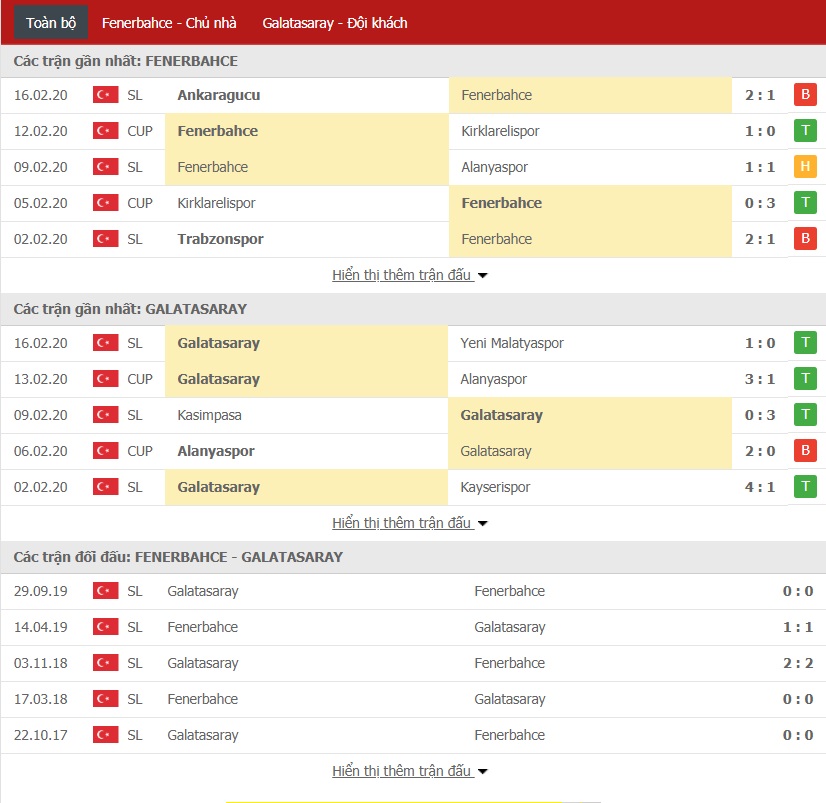The image size is (826, 803).
Task: Click Galatasaray home in 03.11.18 derby row
Action: click(203, 663)
